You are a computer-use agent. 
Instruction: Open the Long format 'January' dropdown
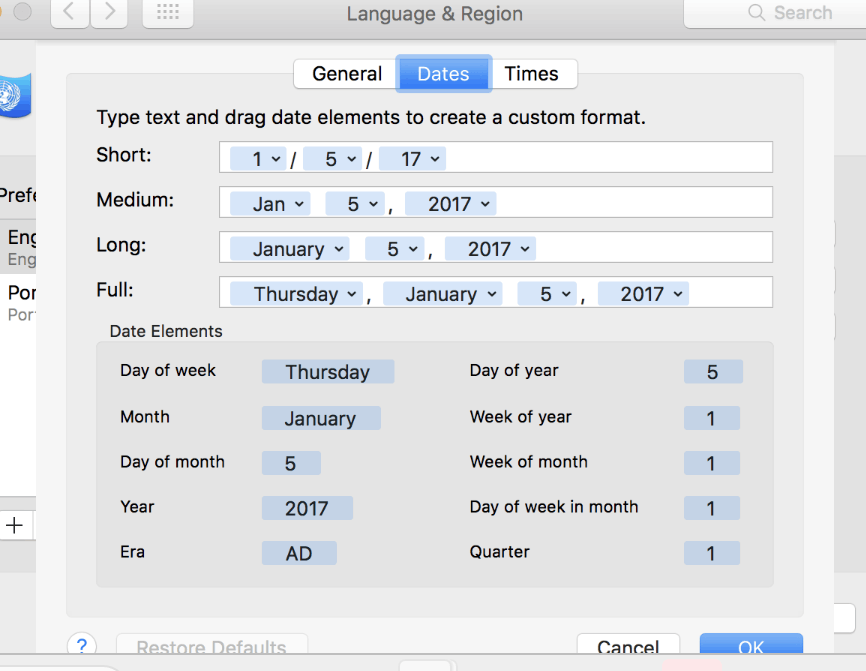pos(289,249)
